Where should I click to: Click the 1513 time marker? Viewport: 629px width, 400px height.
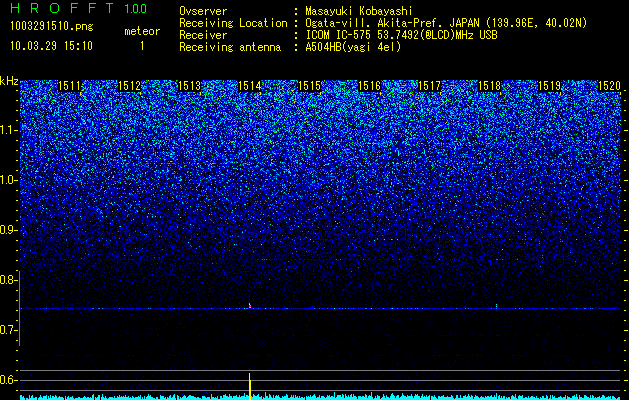pos(189,86)
